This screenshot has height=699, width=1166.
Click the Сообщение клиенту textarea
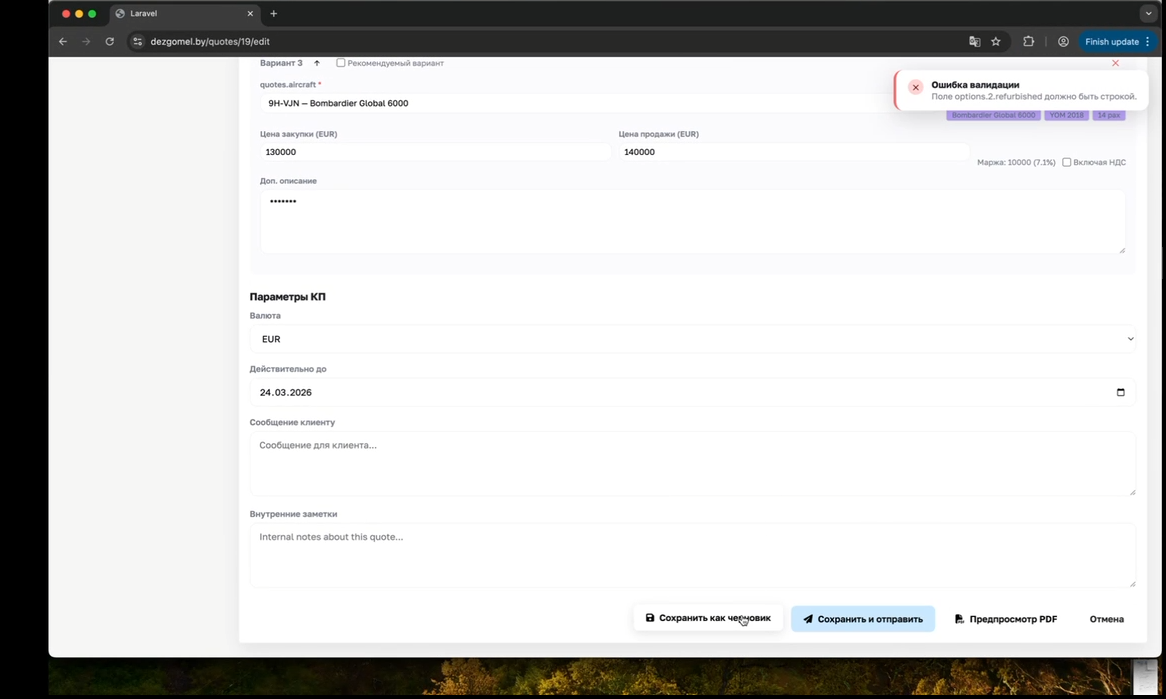692,463
